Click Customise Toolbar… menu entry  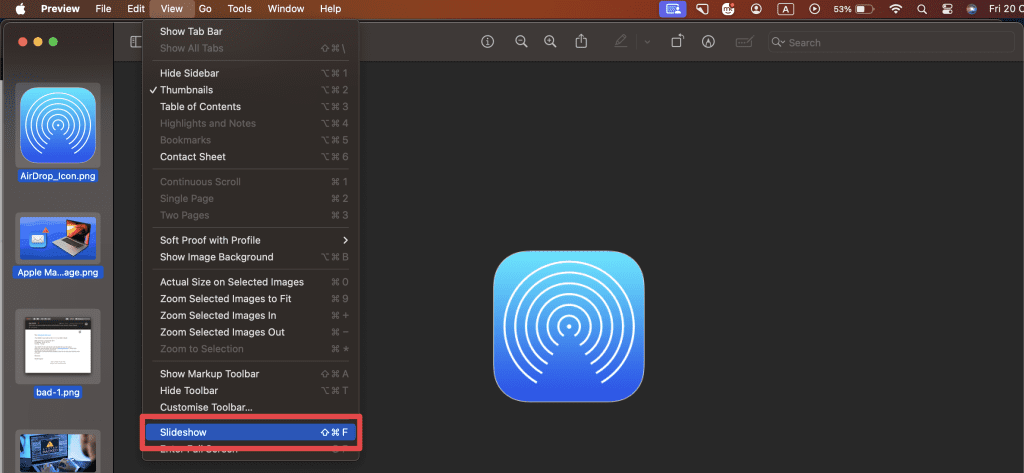206,407
